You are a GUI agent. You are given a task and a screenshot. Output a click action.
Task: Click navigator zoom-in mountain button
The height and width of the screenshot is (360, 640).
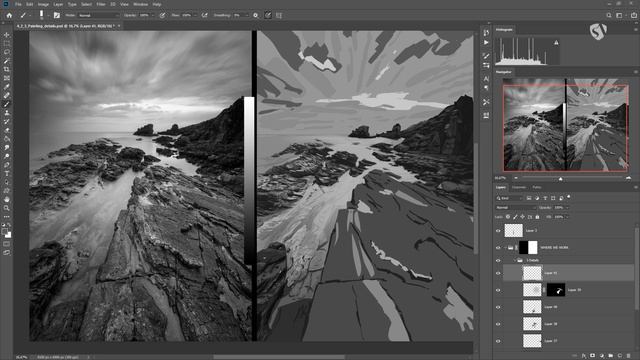click(x=628, y=178)
